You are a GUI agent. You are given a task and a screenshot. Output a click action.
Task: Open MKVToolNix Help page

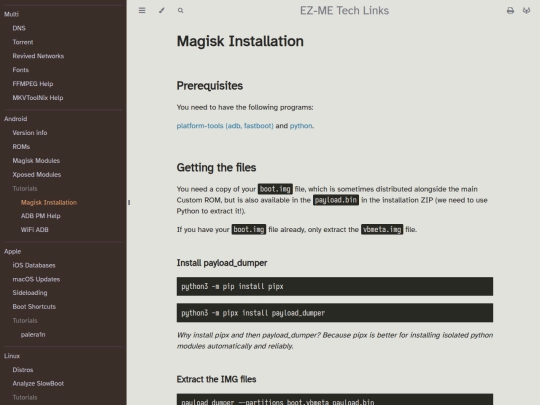(x=38, y=98)
